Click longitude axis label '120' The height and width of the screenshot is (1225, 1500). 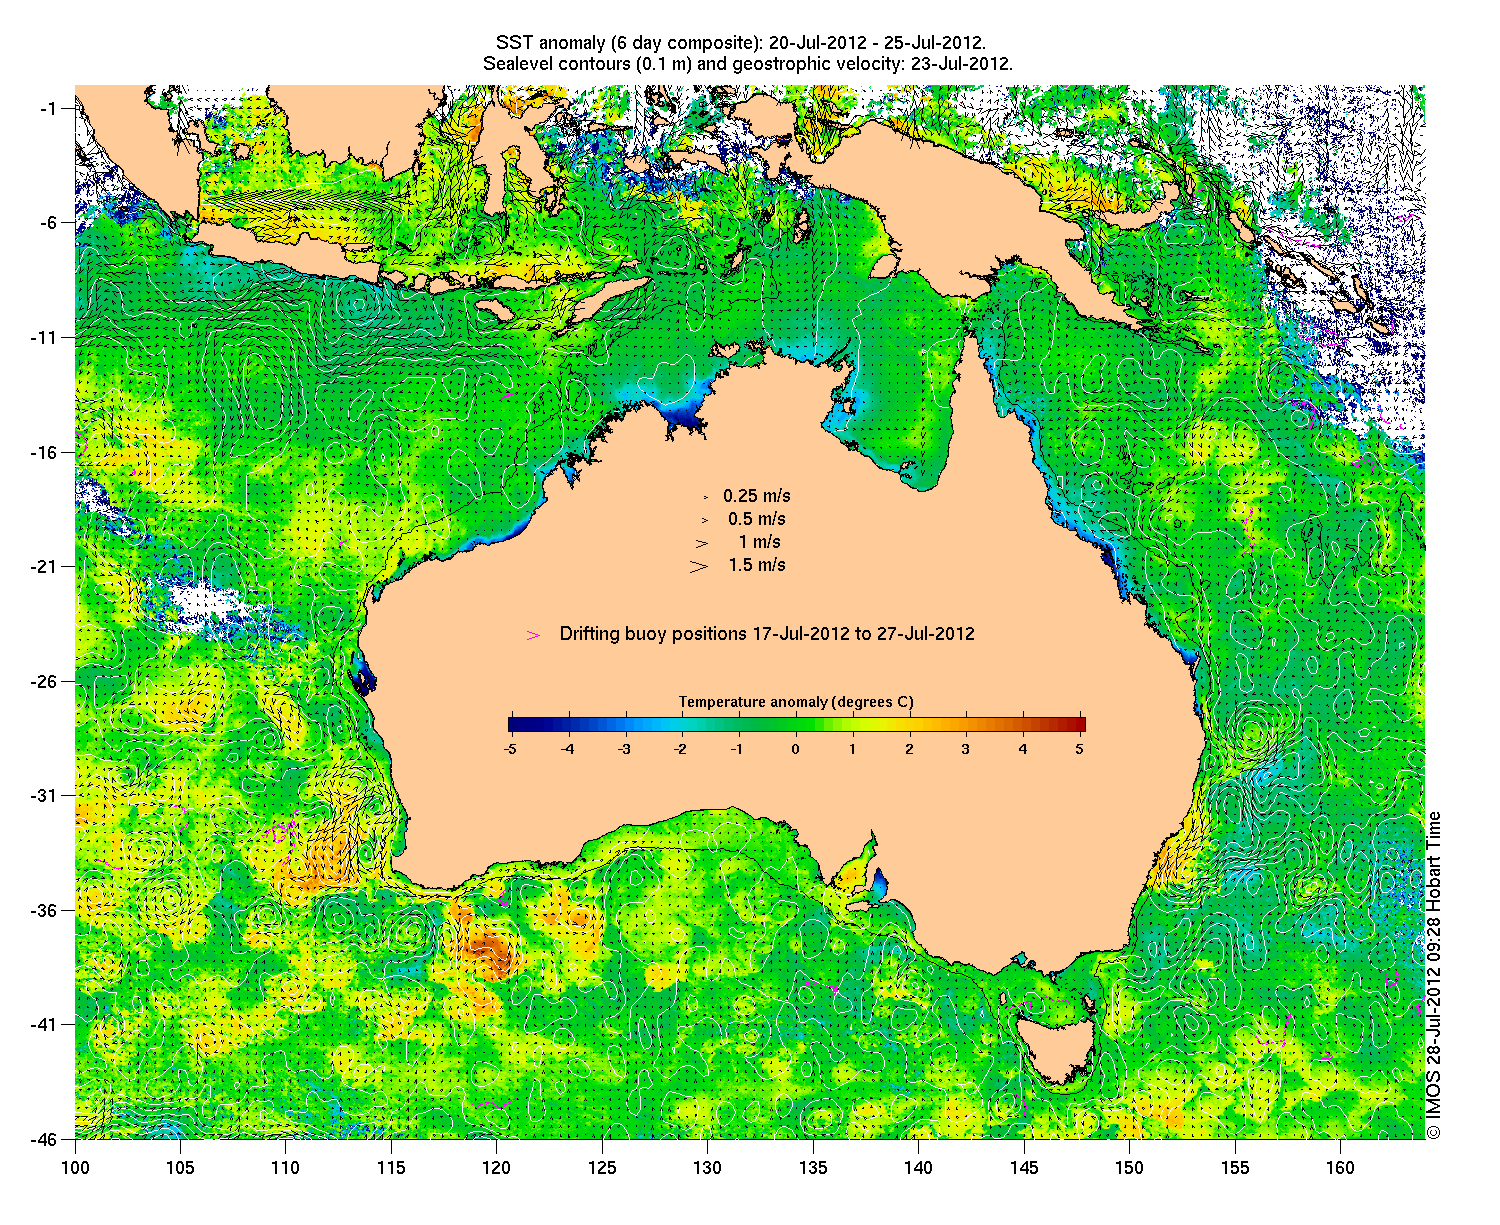(x=496, y=1168)
